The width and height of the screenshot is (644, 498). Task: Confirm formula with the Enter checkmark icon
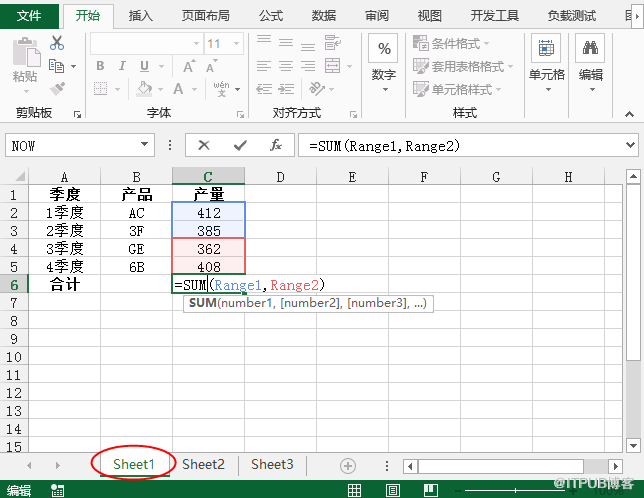click(x=240, y=146)
